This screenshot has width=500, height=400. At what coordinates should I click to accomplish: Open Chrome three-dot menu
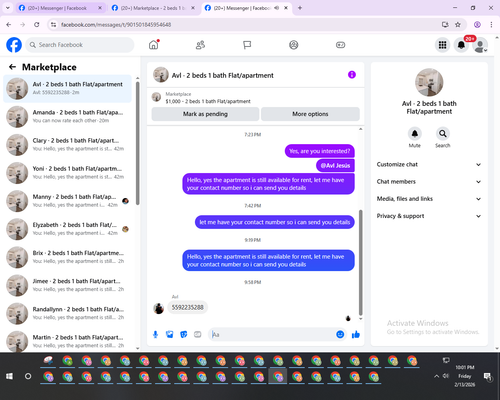[491, 25]
